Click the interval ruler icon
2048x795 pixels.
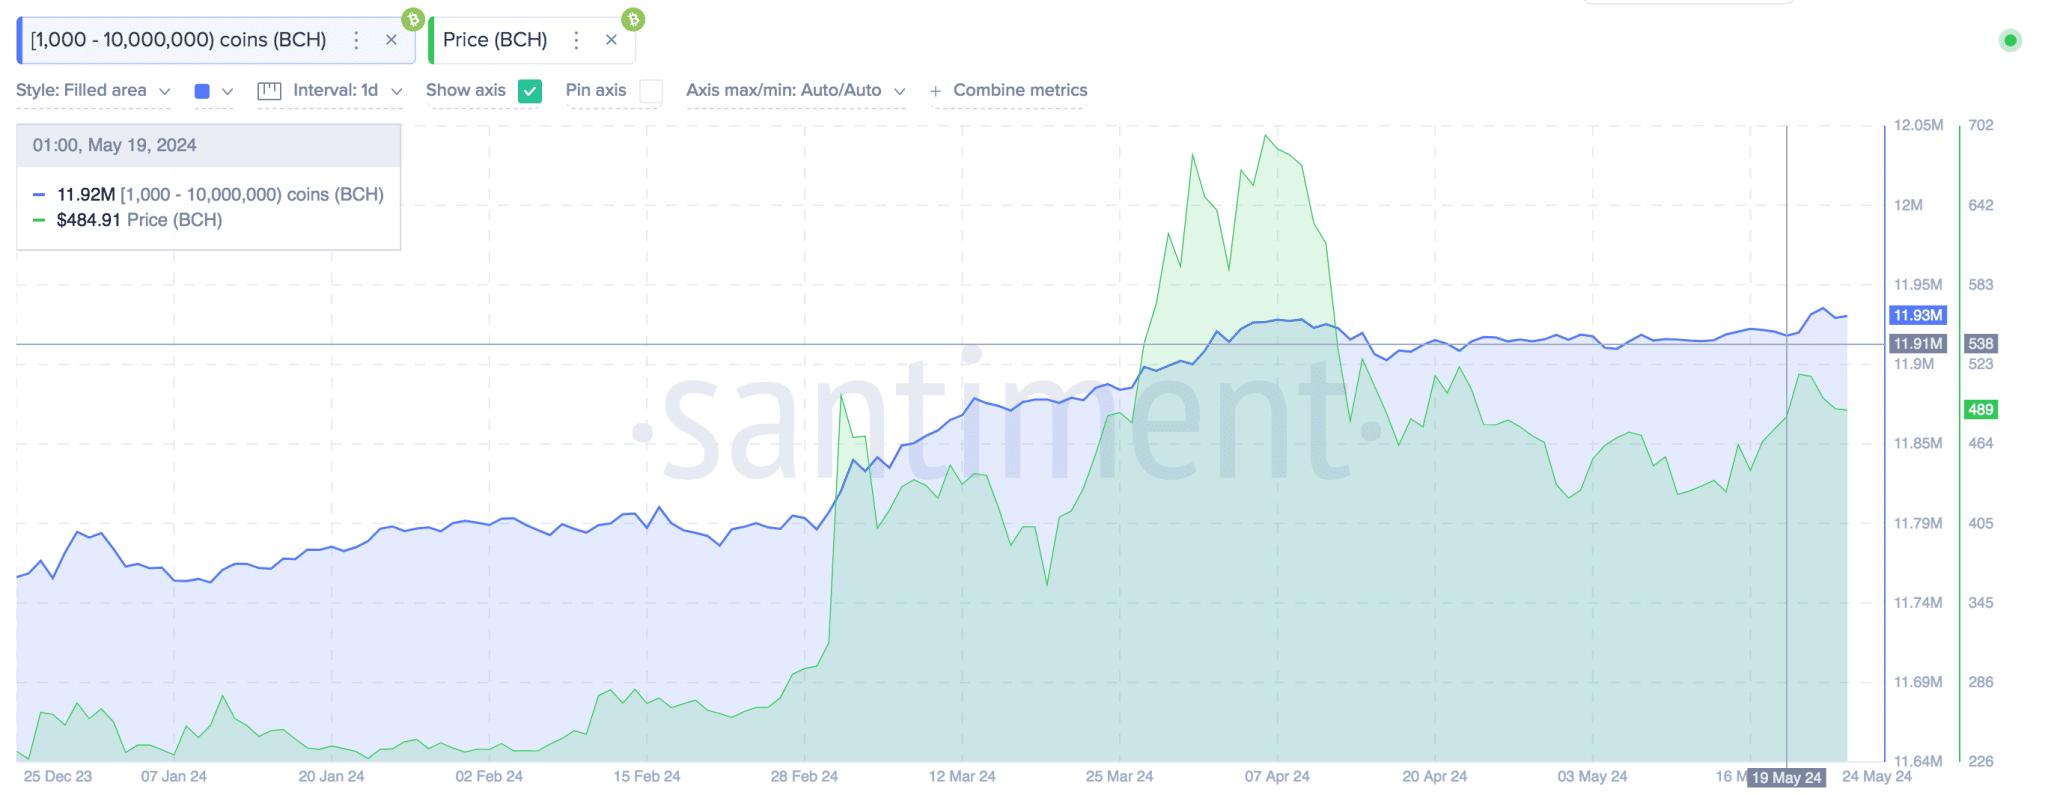point(269,91)
